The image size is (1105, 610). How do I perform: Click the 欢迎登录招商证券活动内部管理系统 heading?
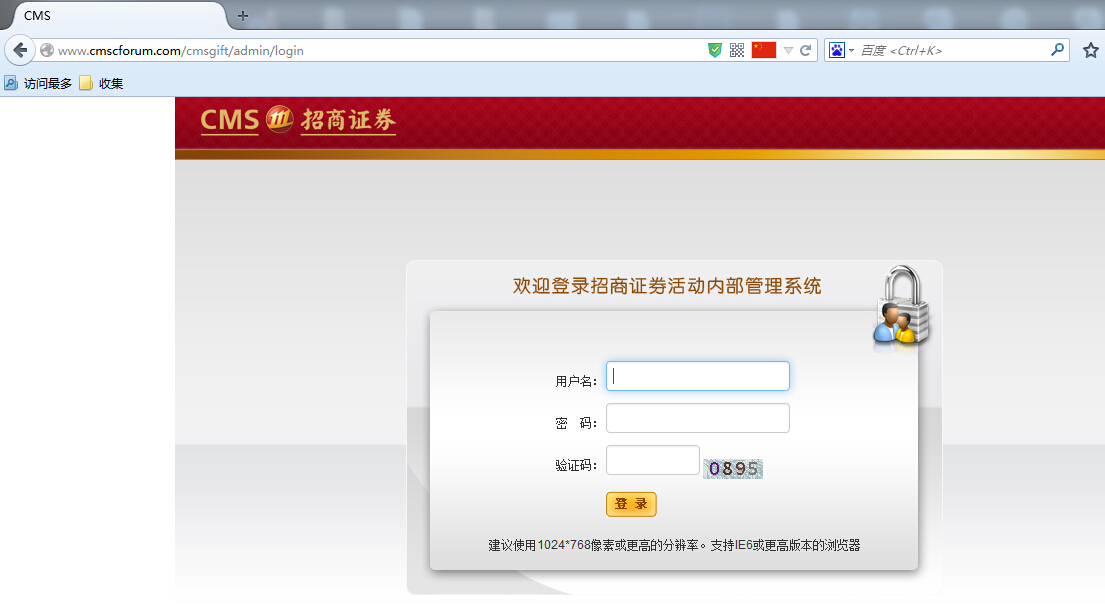(667, 286)
